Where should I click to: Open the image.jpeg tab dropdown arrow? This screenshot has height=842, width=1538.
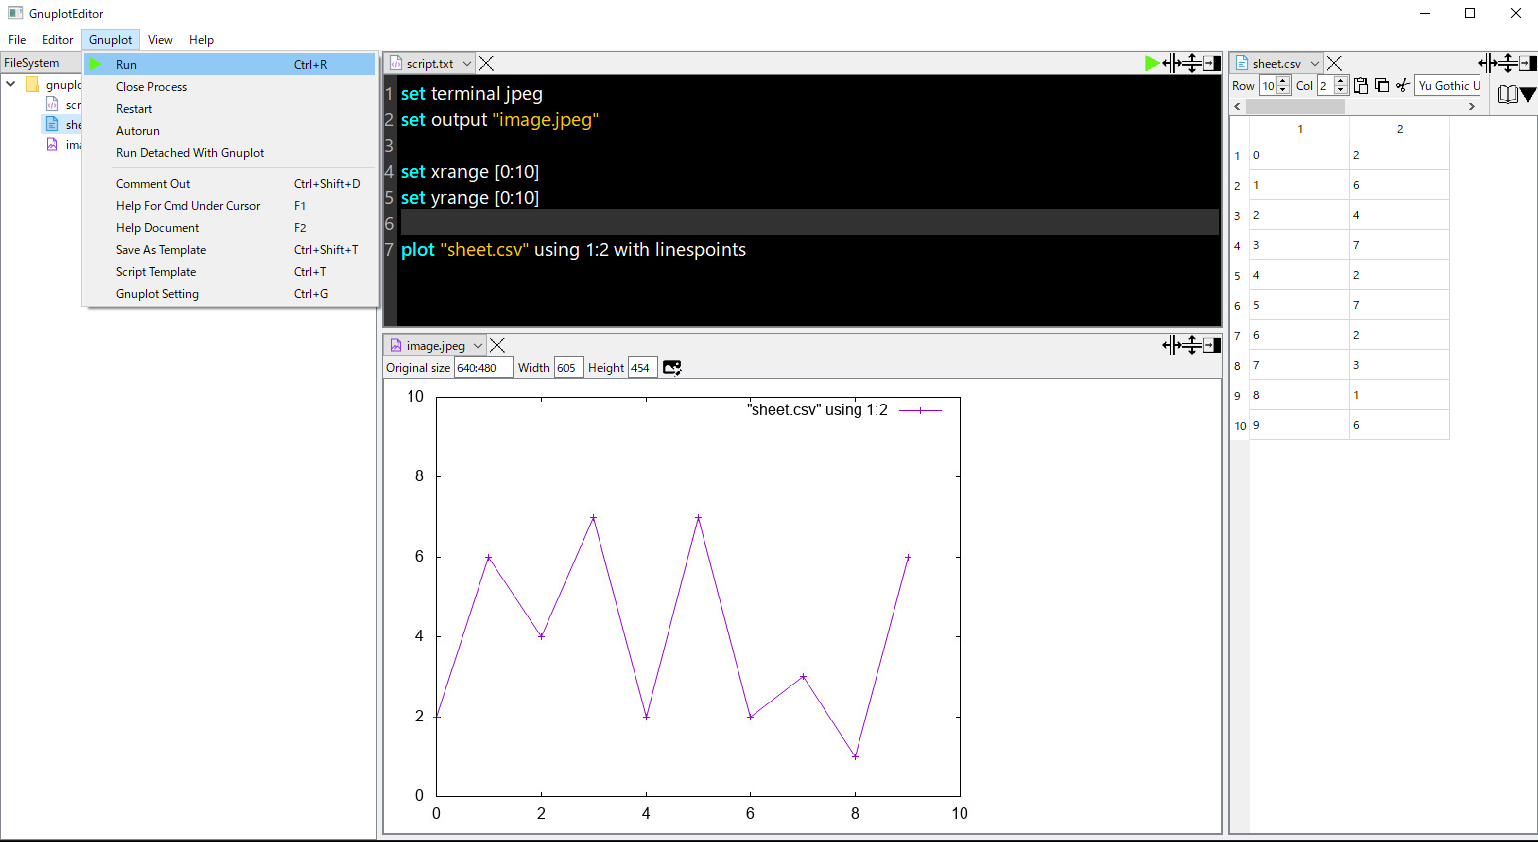(478, 345)
